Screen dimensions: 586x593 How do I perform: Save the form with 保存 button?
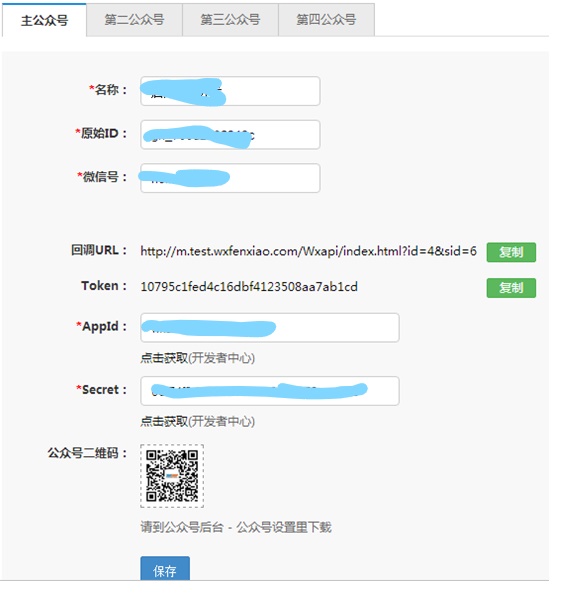click(165, 568)
